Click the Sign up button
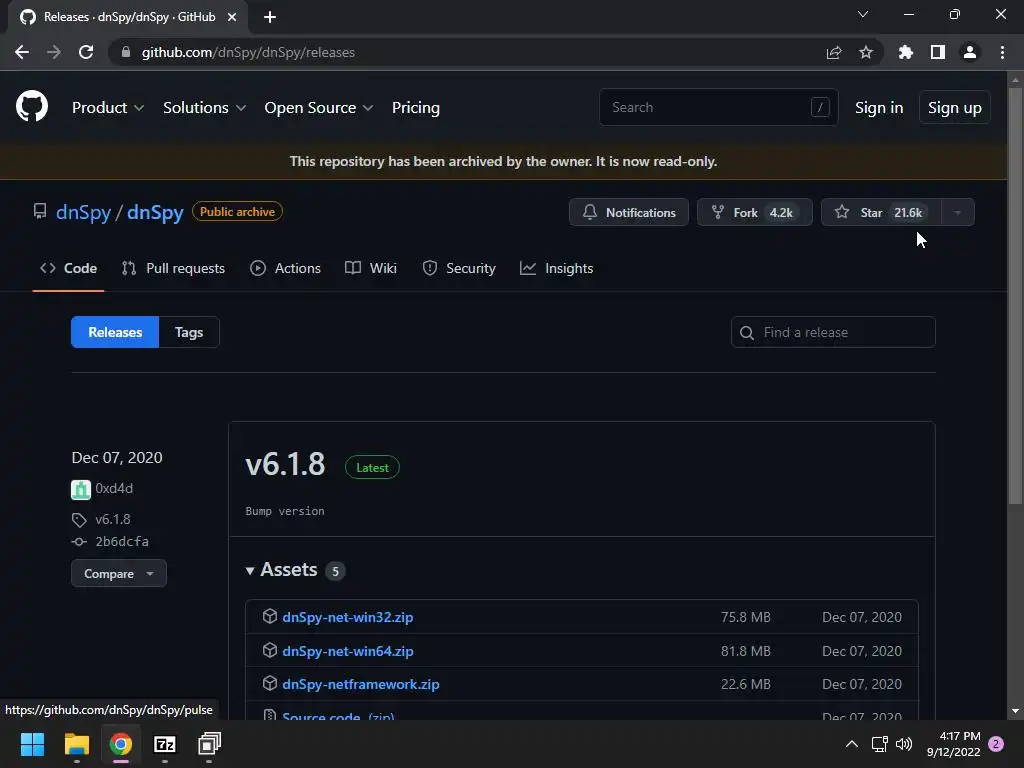This screenshot has width=1024, height=768. point(955,108)
